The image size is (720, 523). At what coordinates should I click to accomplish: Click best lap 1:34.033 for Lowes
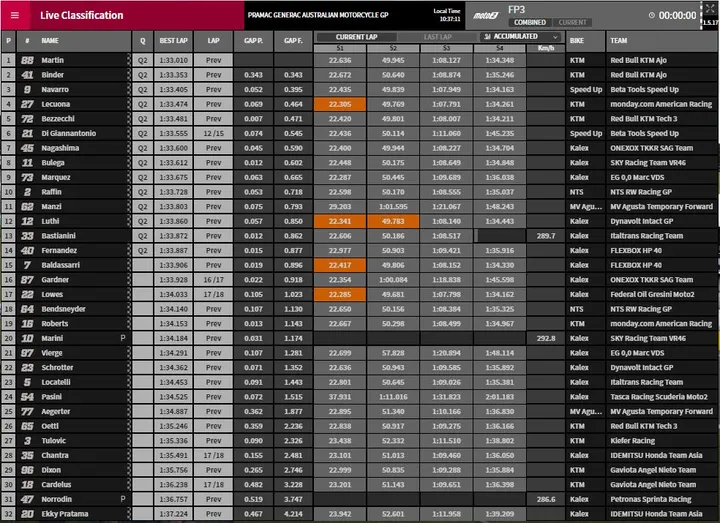(x=174, y=294)
